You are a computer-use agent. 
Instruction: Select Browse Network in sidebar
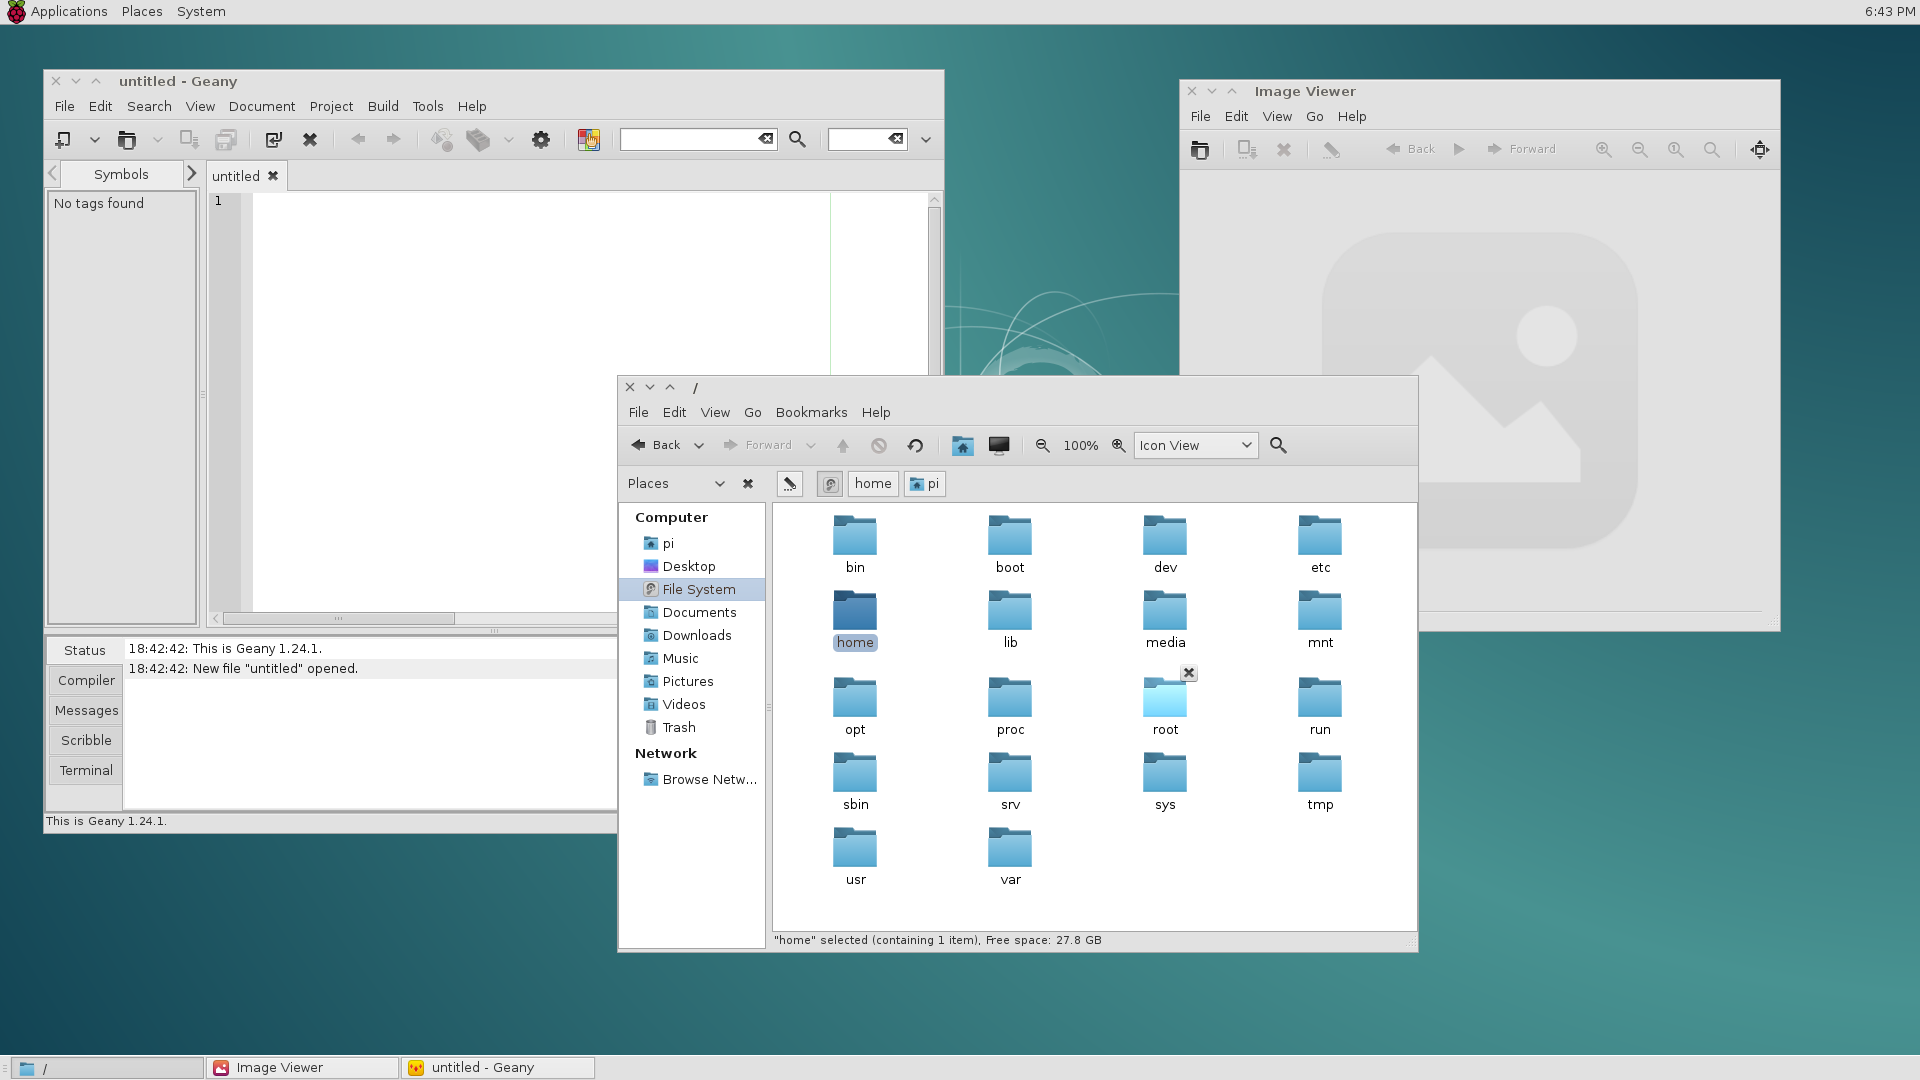[692, 780]
